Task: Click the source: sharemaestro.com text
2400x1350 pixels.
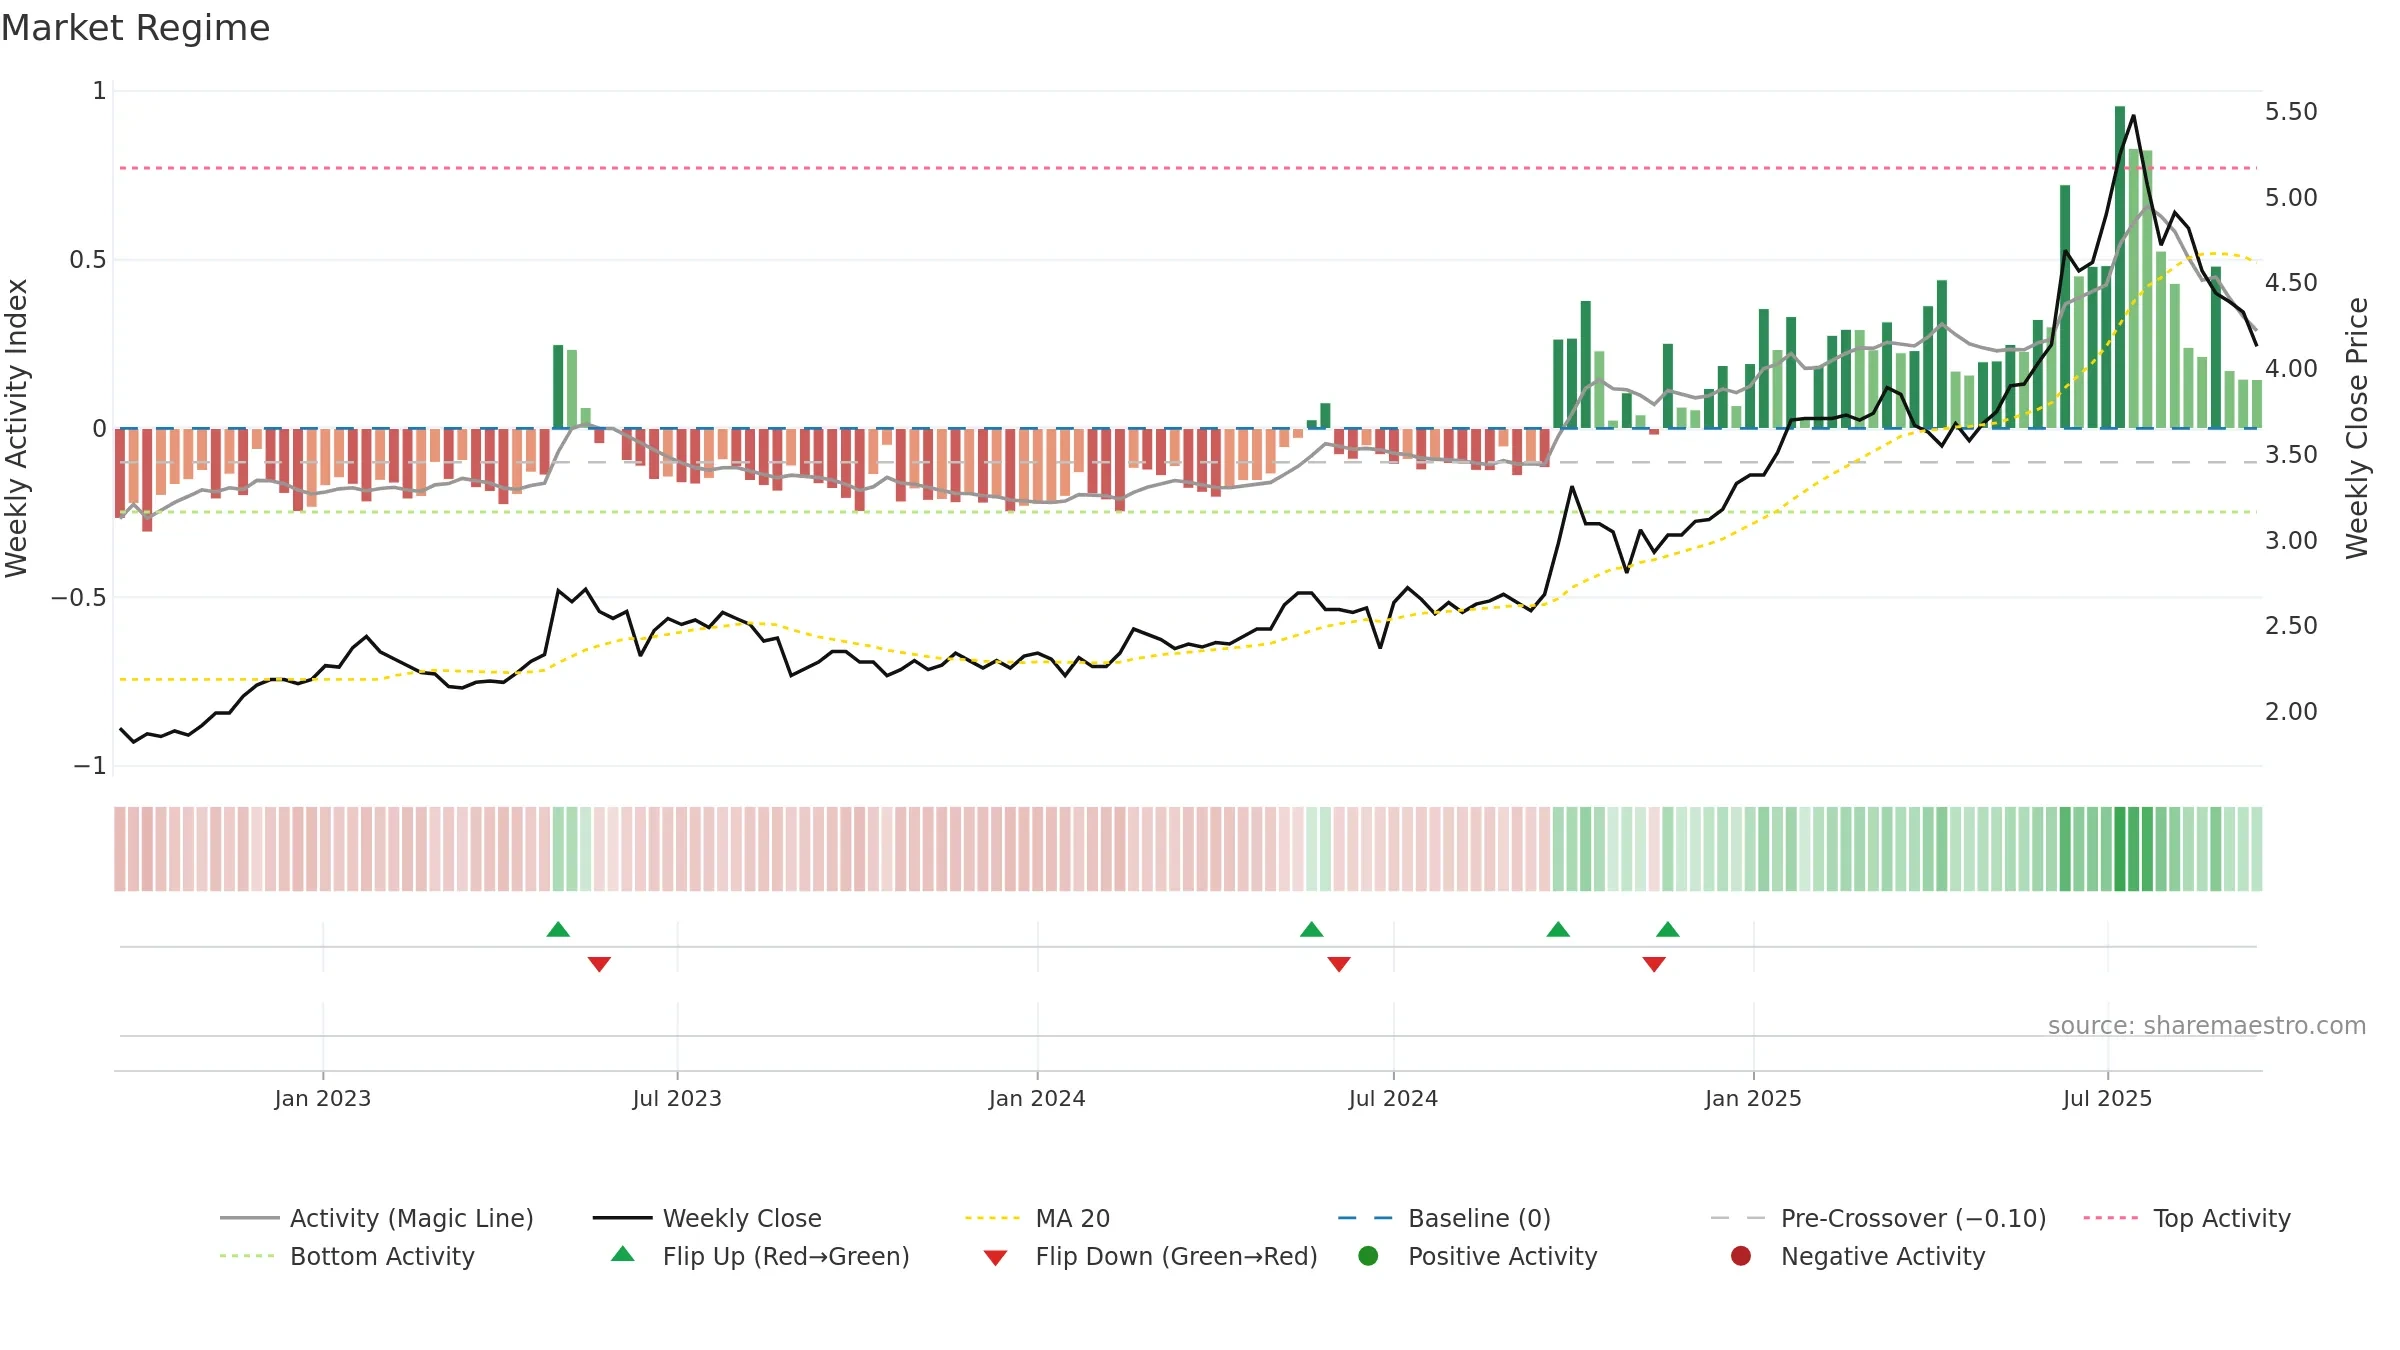Action: click(2206, 1026)
